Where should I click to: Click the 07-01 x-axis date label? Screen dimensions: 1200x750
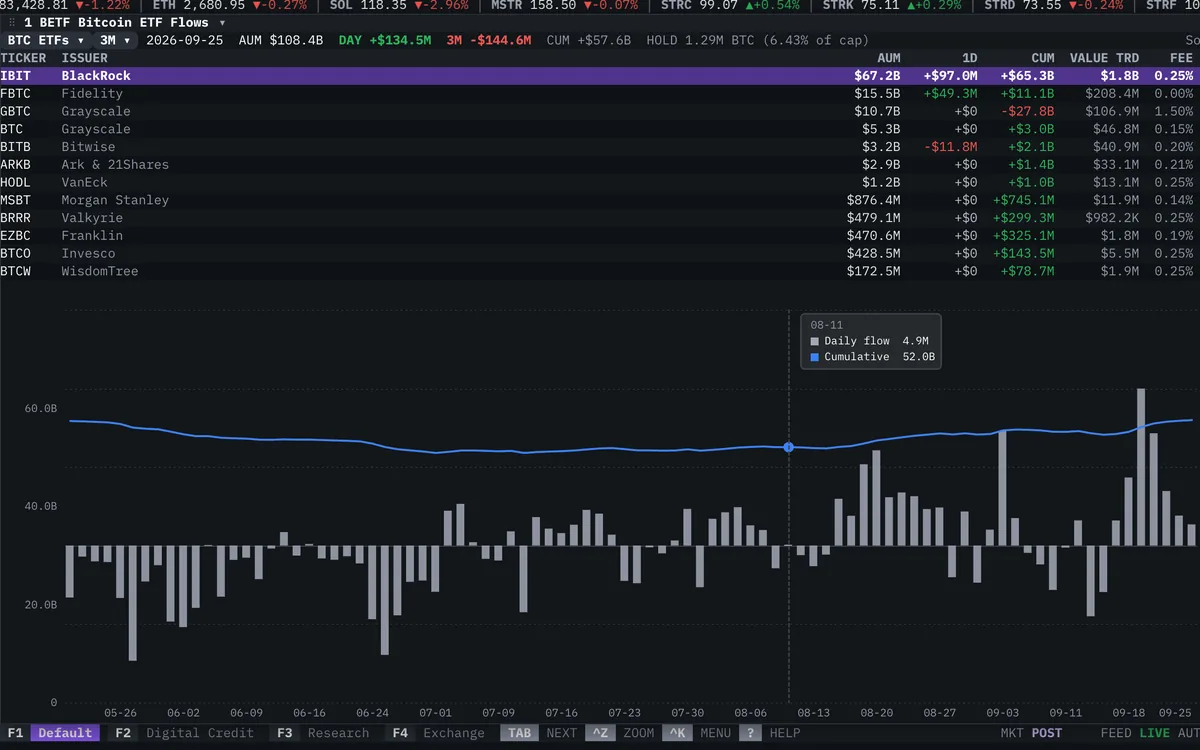click(x=435, y=713)
